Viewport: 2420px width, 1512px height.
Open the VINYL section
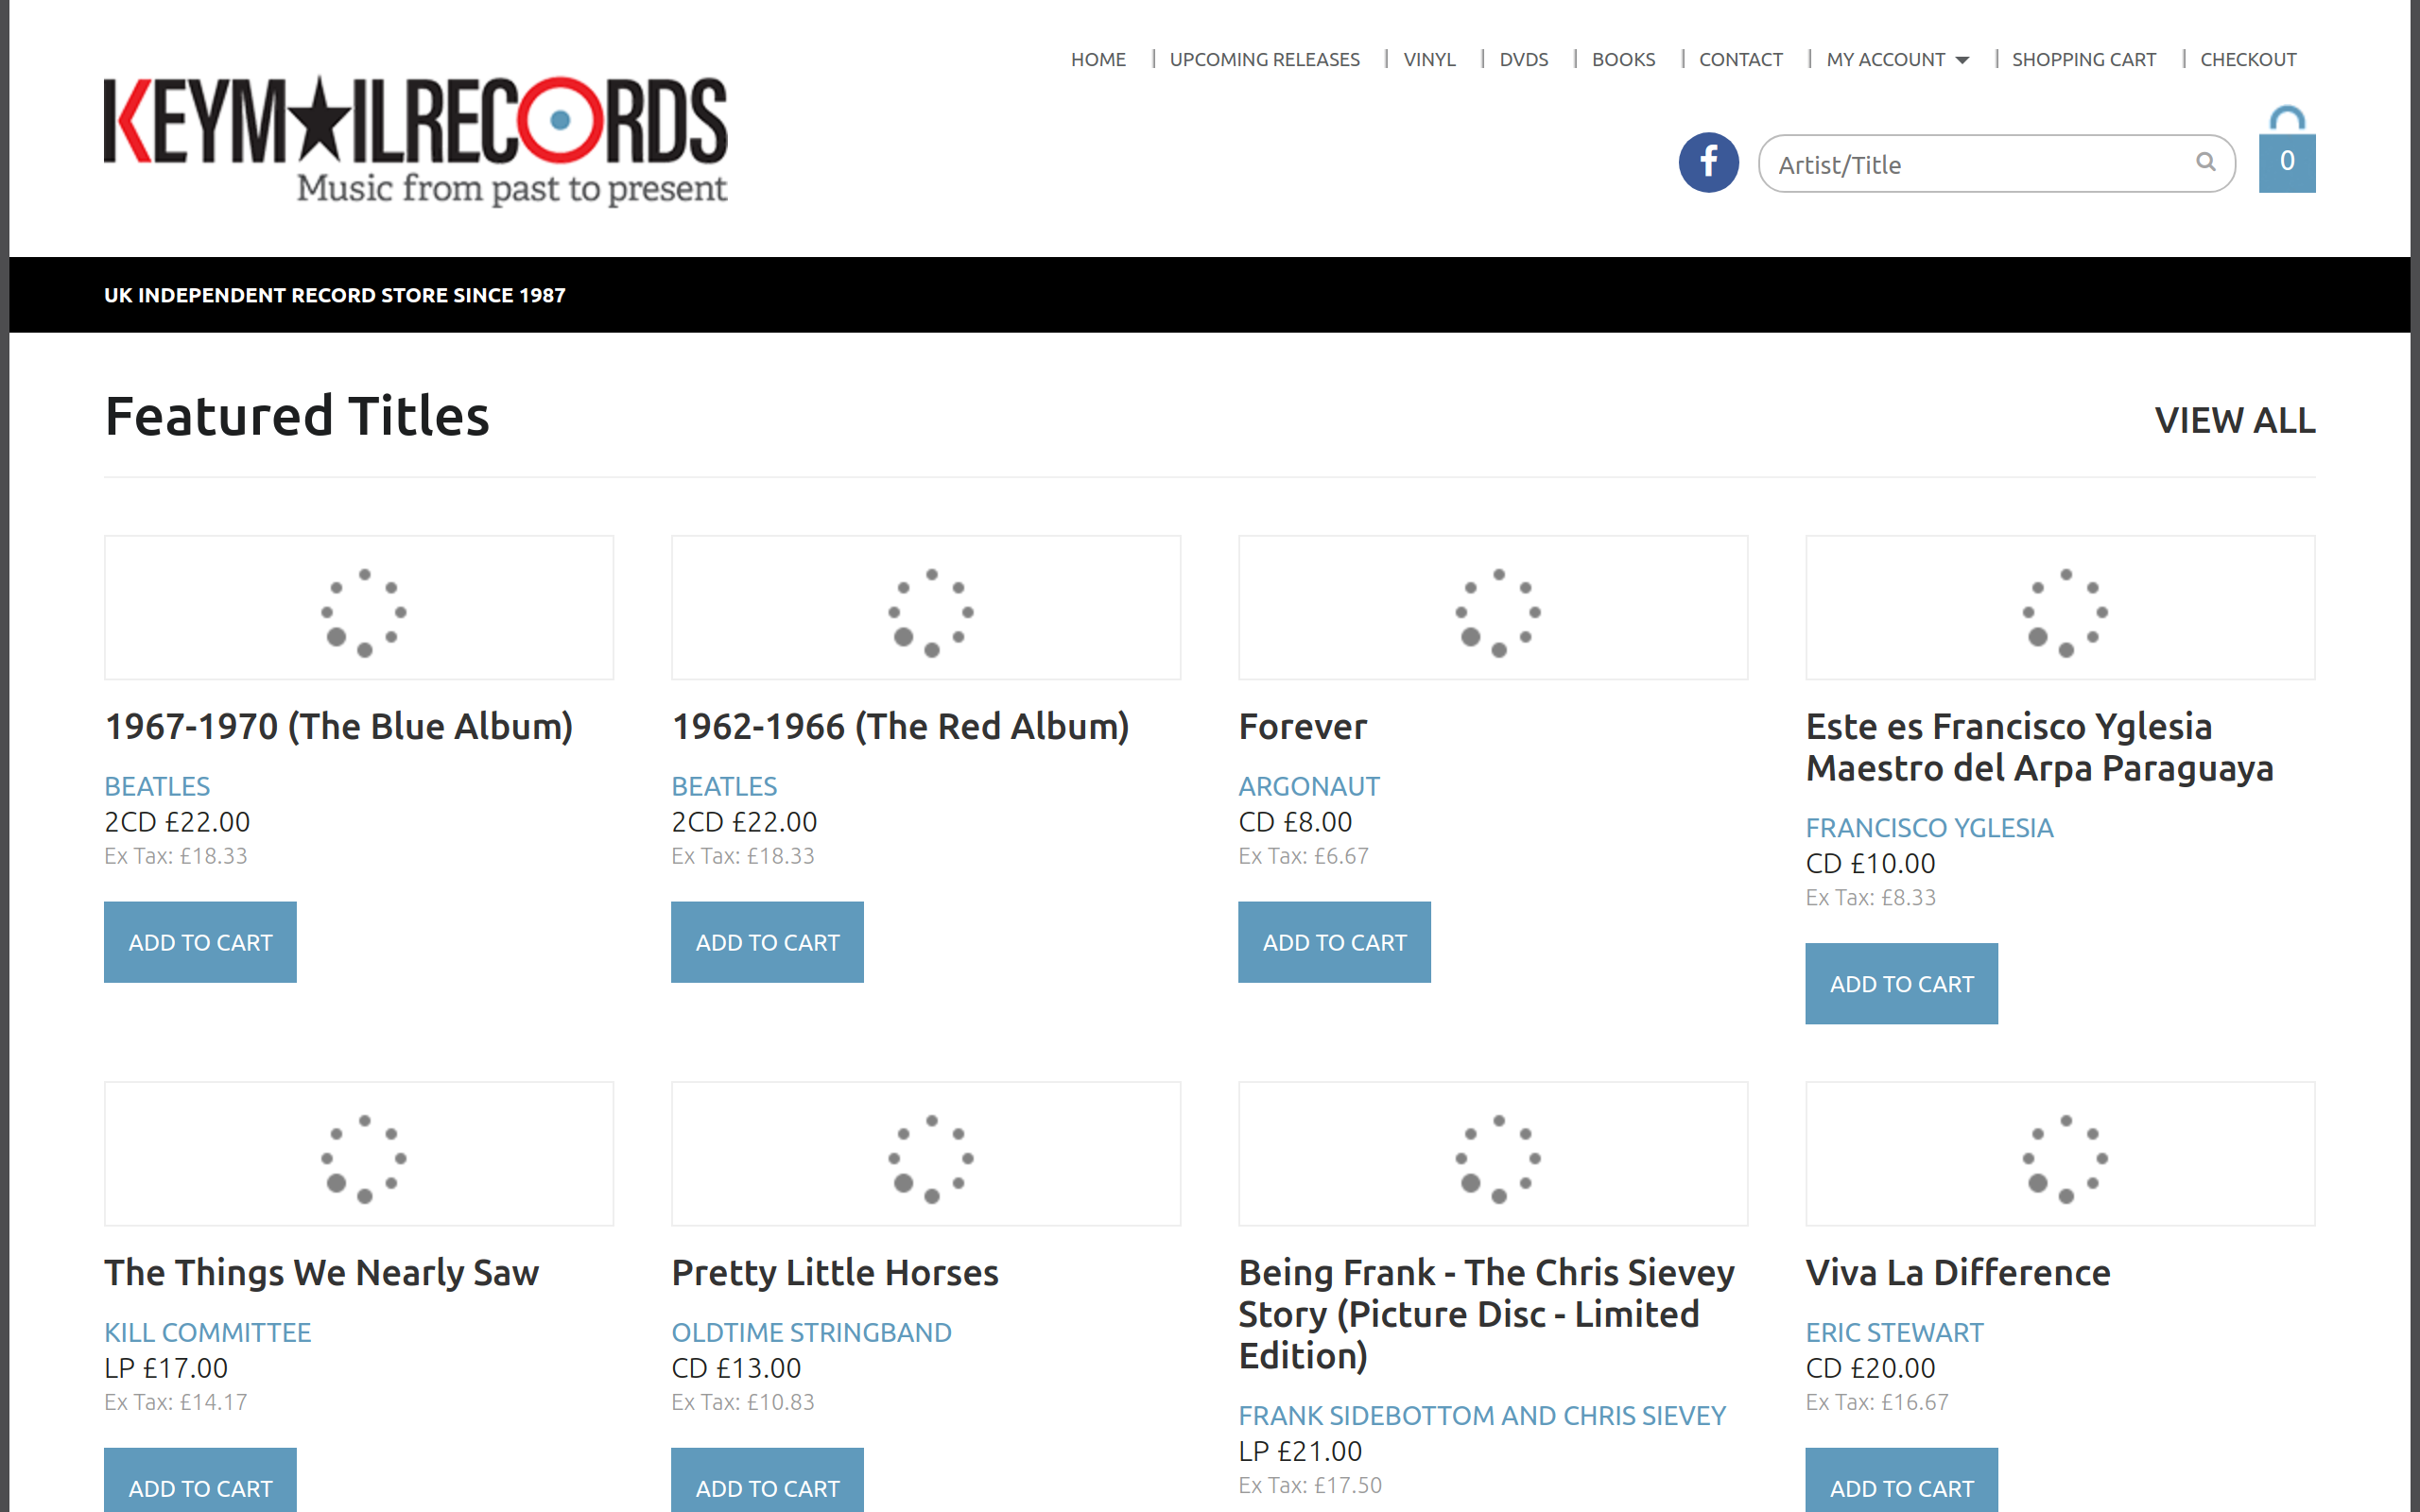click(x=1429, y=59)
